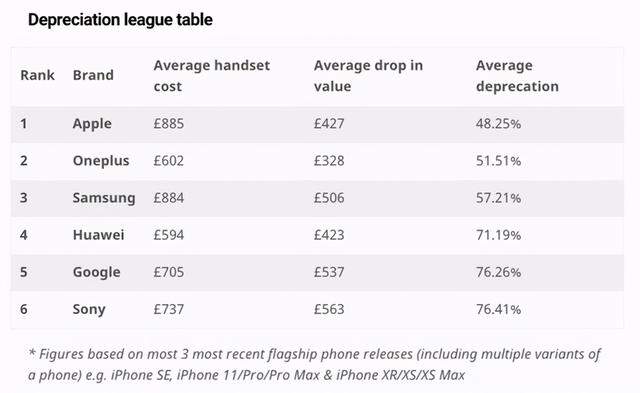Select the Huawei brand cell

click(98, 235)
